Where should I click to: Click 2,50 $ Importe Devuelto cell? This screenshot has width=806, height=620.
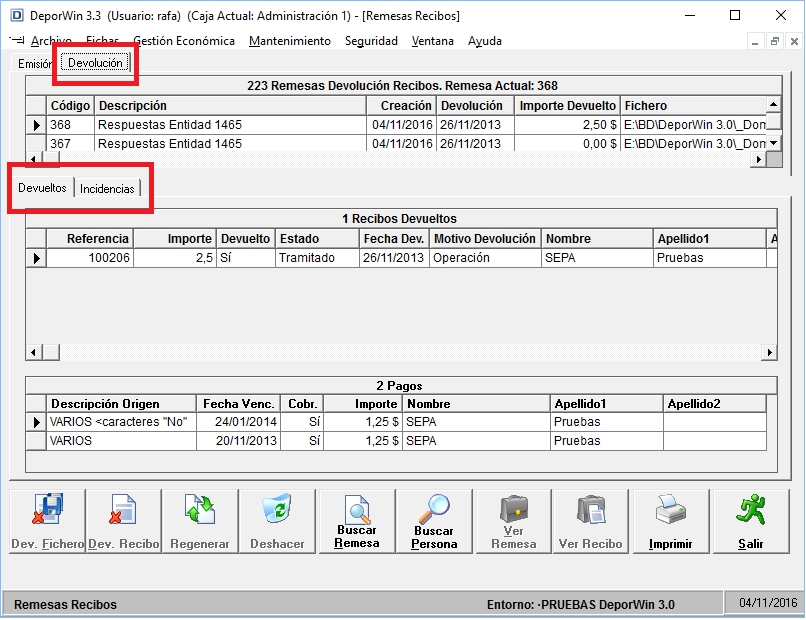click(x=567, y=125)
